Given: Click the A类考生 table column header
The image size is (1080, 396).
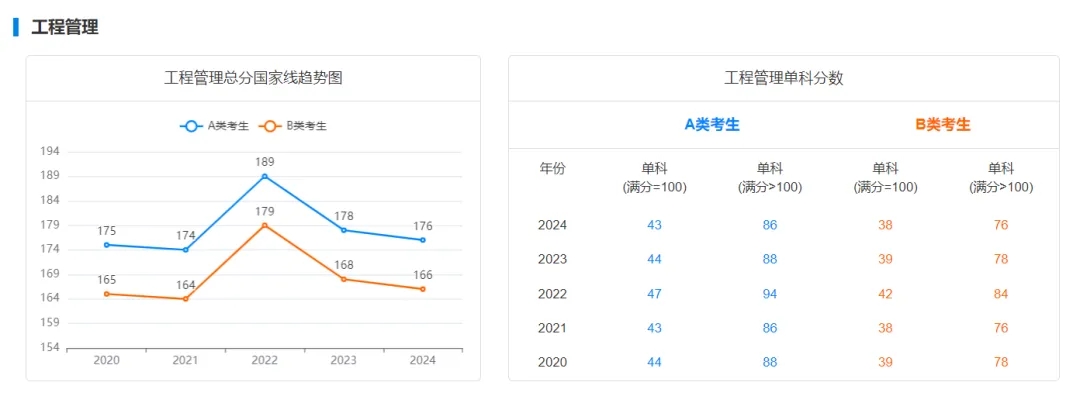Looking at the screenshot, I should (712, 125).
